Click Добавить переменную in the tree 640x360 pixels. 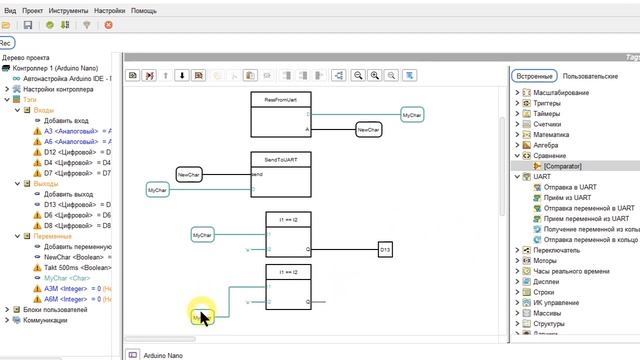click(78, 247)
